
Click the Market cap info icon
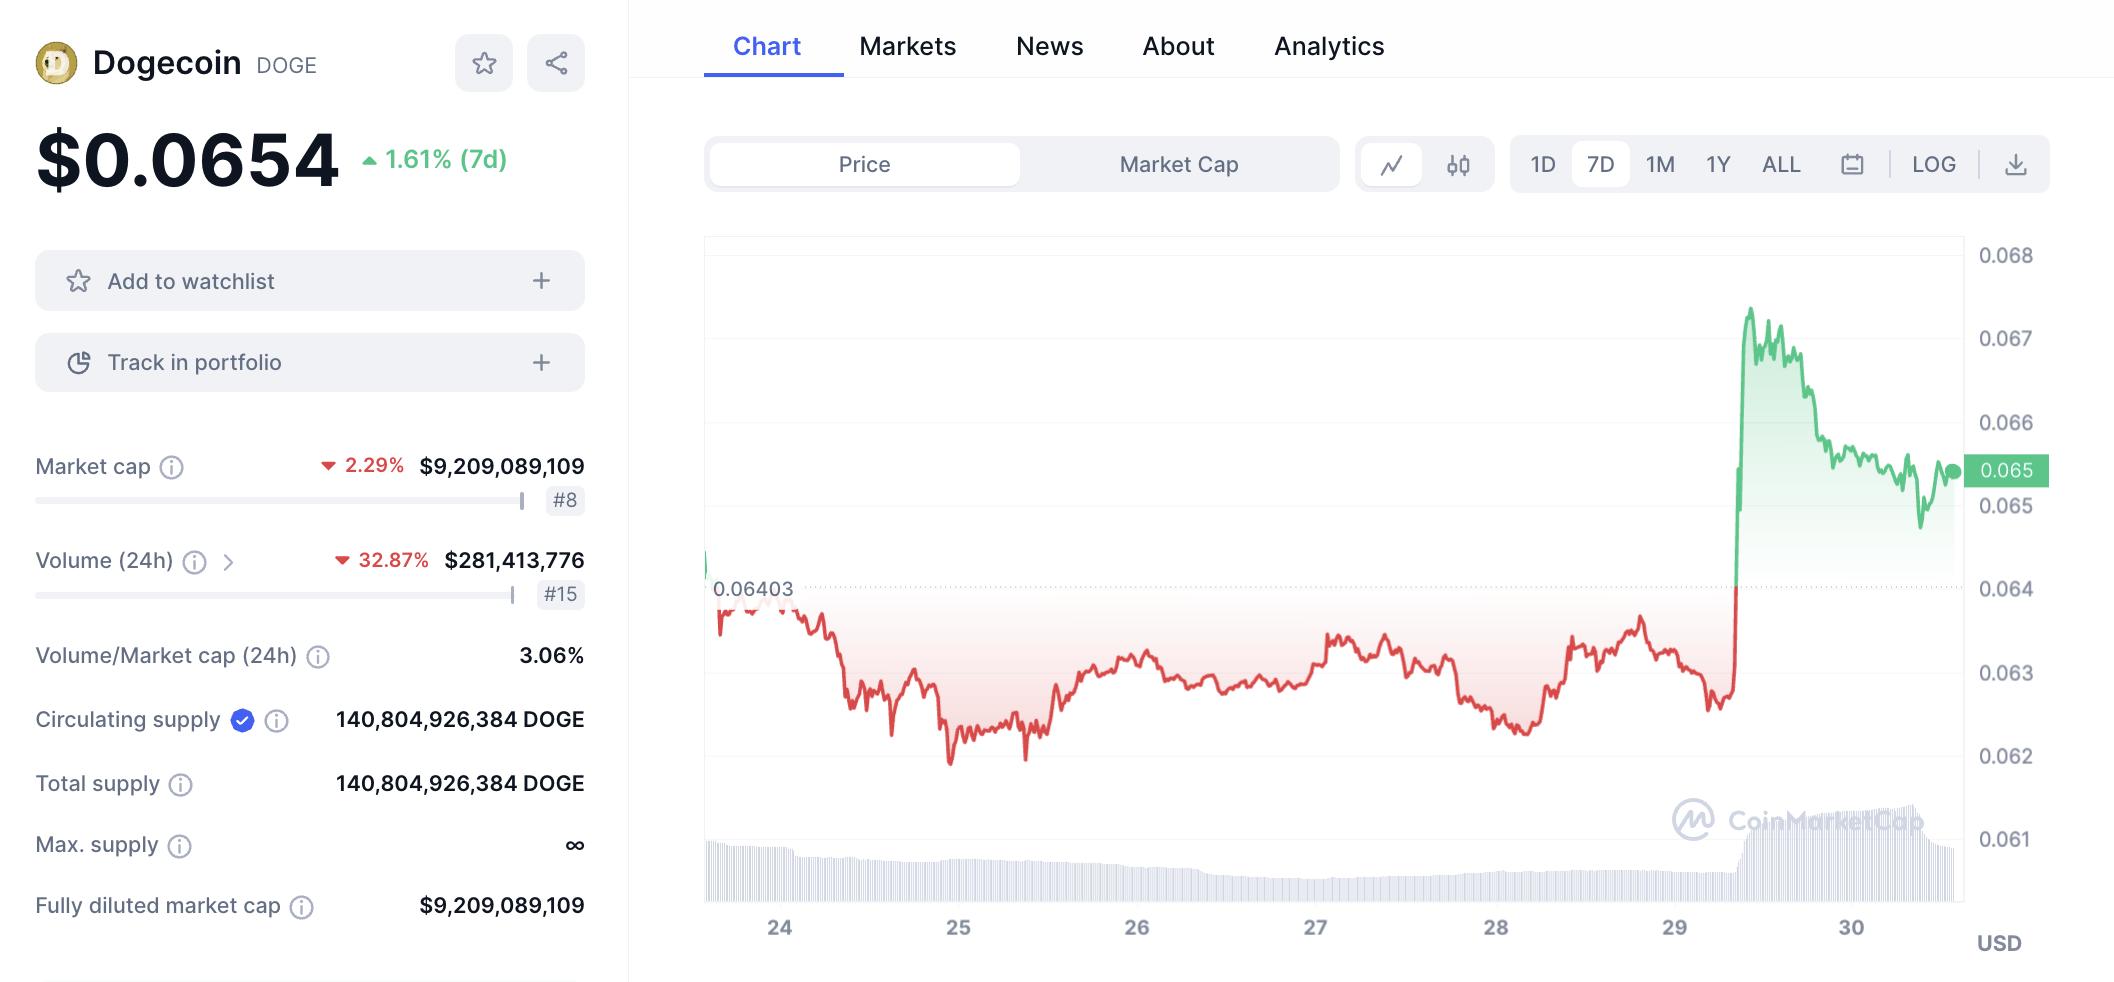(x=172, y=466)
